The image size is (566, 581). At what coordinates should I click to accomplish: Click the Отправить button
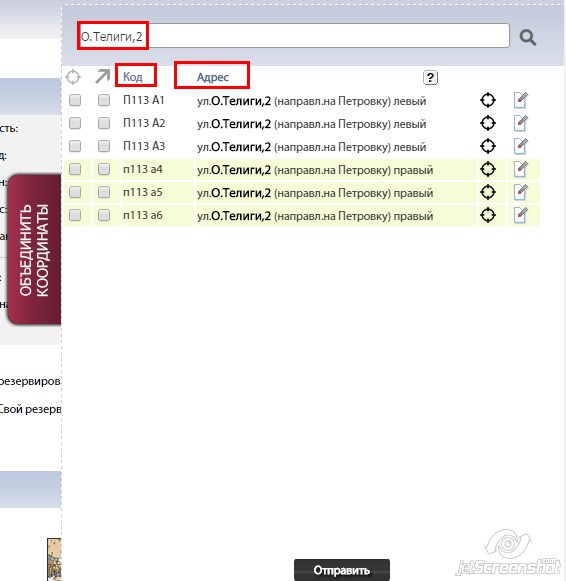point(342,570)
